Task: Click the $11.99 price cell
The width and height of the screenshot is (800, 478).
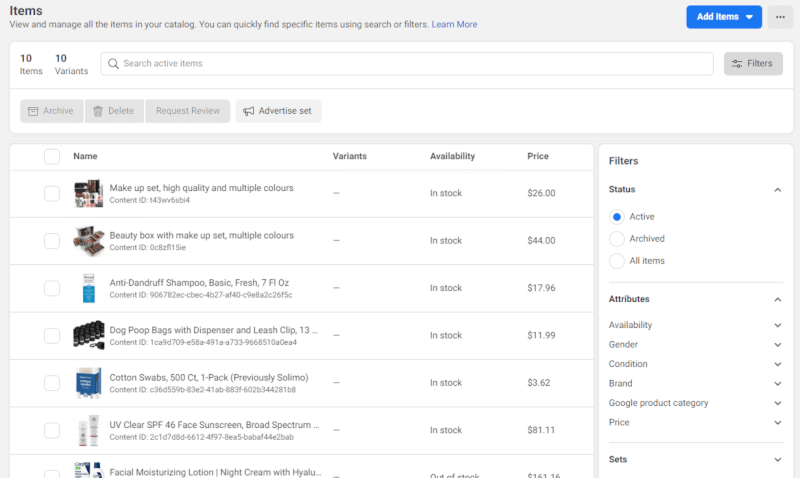Action: (541, 336)
